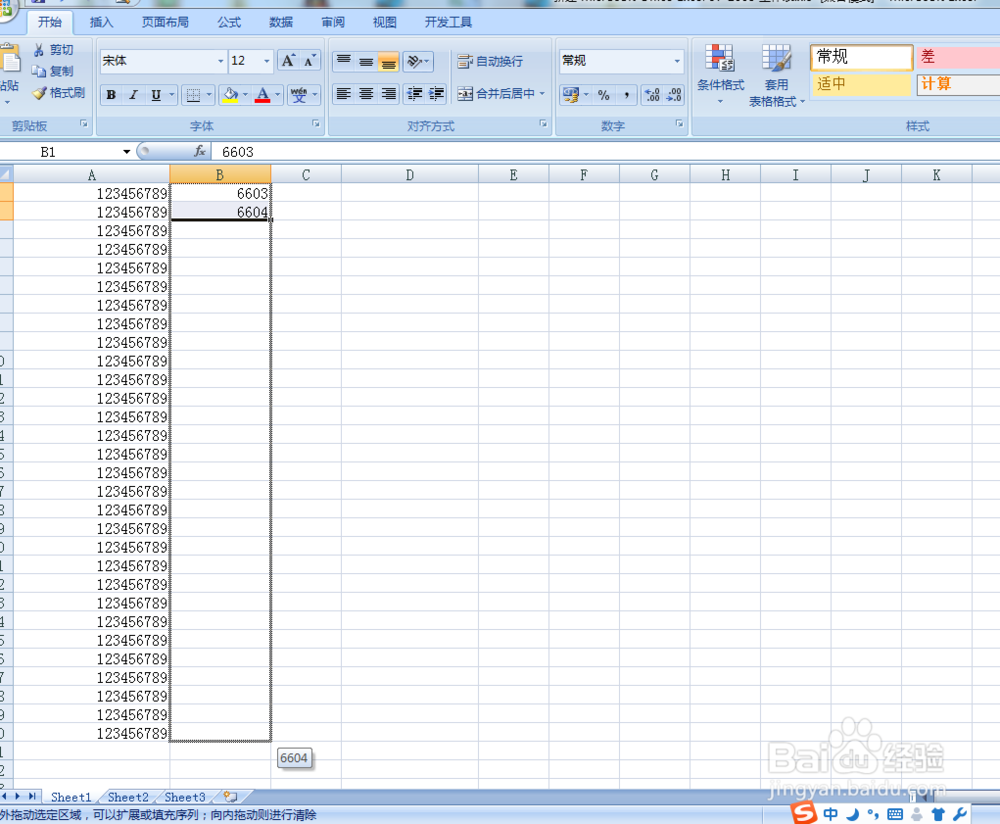Image resolution: width=1000 pixels, height=824 pixels.
Task: Switch to the 插入 (Insert) tab
Action: 101,22
